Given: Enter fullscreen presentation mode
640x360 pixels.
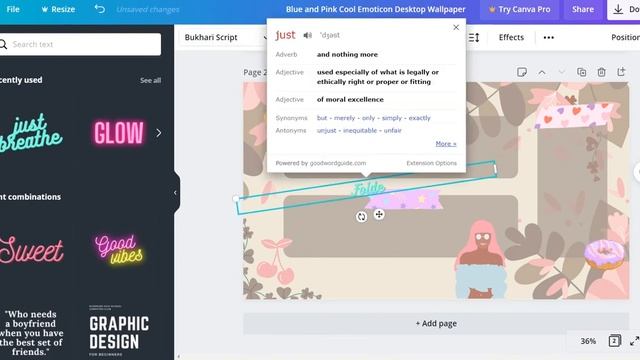Looking at the screenshot, I should click(634, 341).
